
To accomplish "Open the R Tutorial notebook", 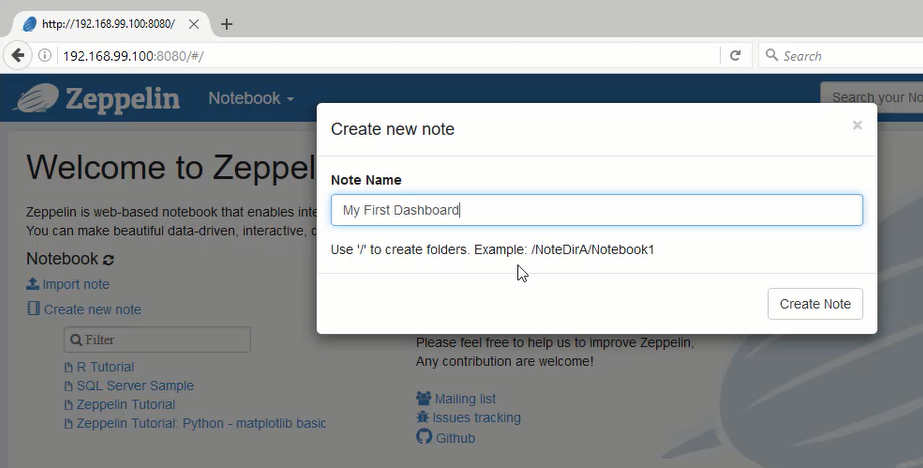I will (x=105, y=367).
